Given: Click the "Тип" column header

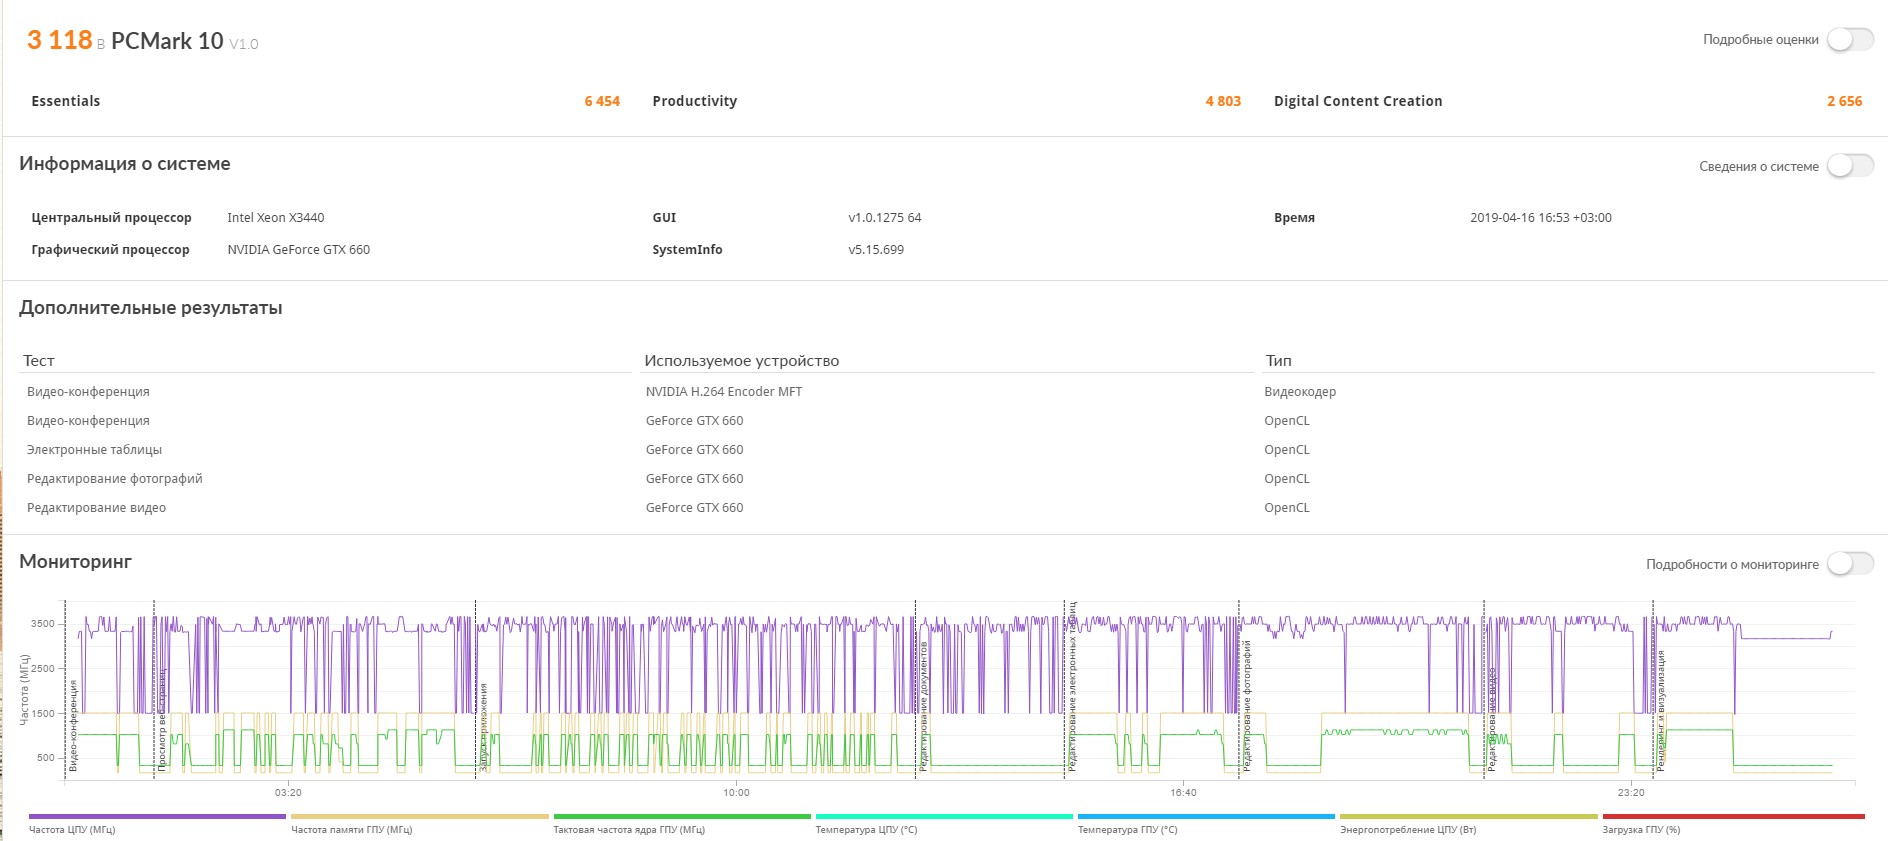Looking at the screenshot, I should 1278,361.
